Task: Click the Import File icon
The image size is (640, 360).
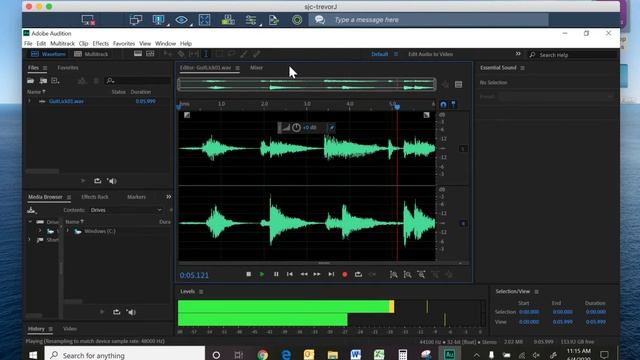Action: click(43, 81)
